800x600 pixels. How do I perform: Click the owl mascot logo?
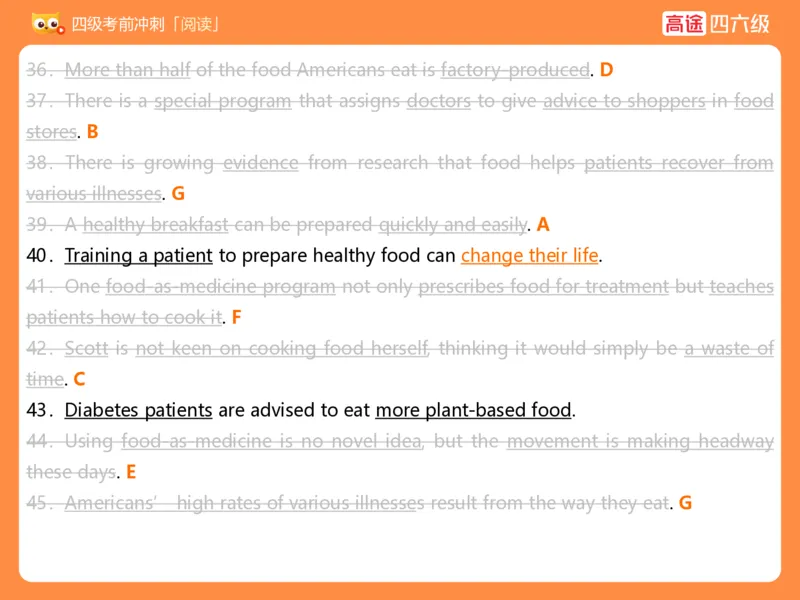[46, 22]
